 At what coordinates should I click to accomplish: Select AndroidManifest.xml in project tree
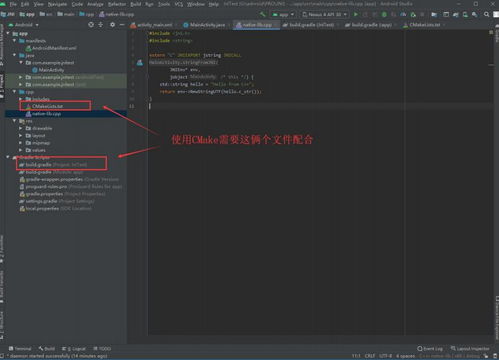click(x=54, y=48)
